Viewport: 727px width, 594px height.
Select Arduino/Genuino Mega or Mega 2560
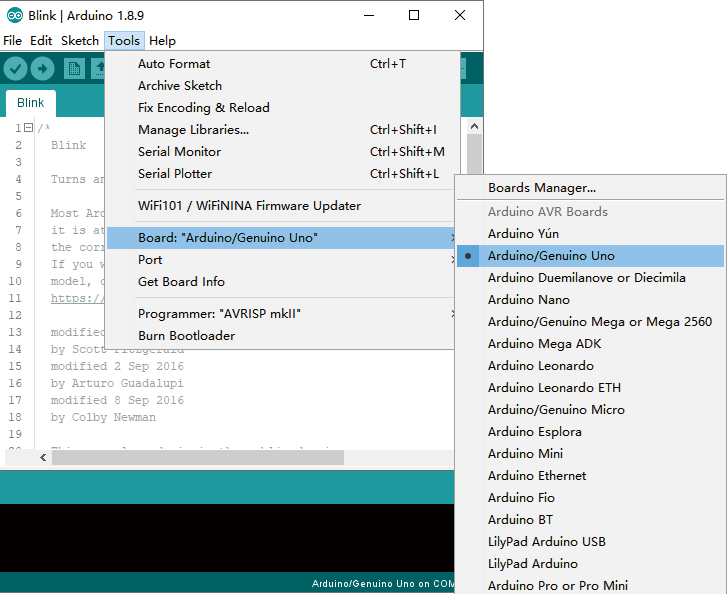(x=590, y=322)
